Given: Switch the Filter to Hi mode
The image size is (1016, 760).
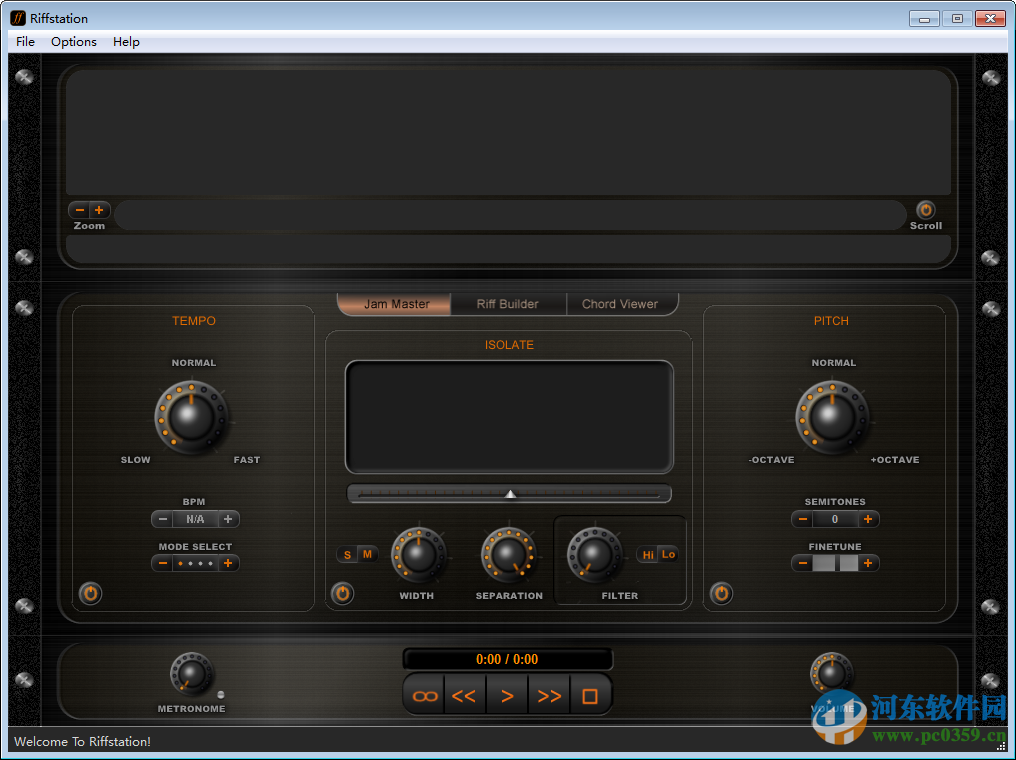Looking at the screenshot, I should (x=647, y=553).
